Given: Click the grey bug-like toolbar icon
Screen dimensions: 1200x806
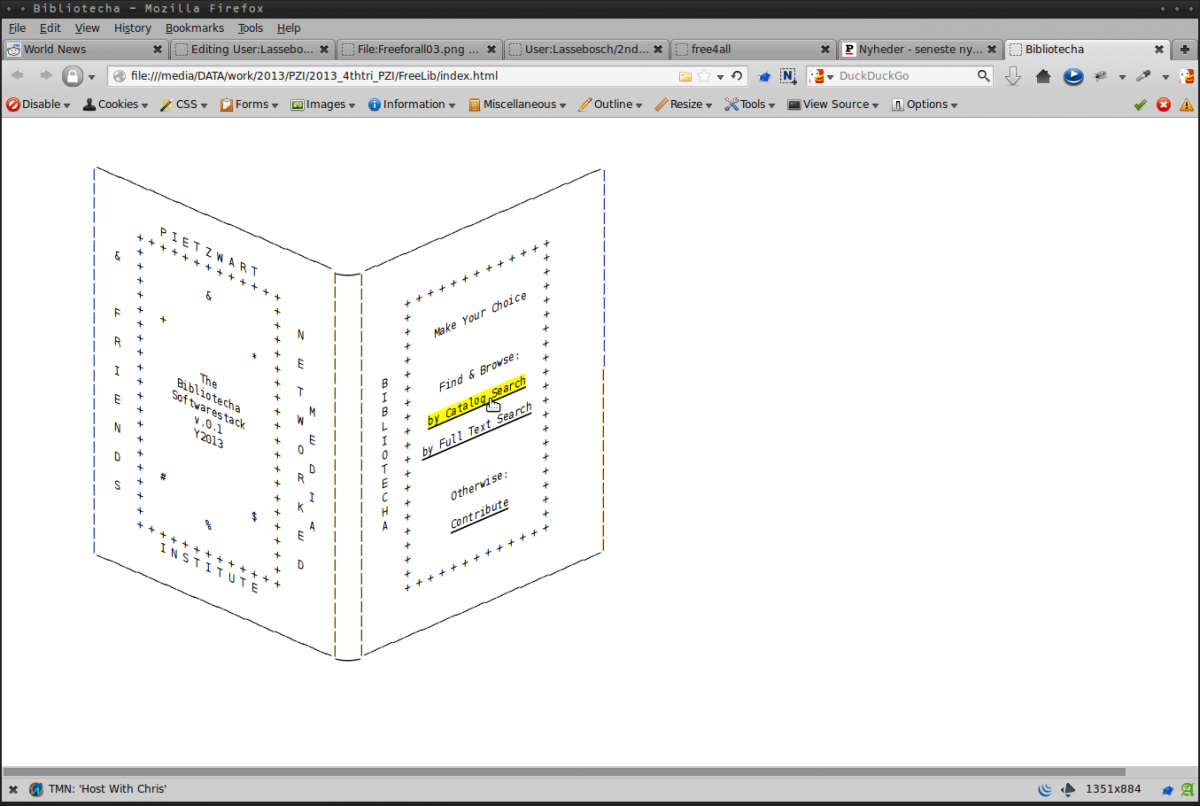Looking at the screenshot, I should pyautogui.click(x=1102, y=76).
